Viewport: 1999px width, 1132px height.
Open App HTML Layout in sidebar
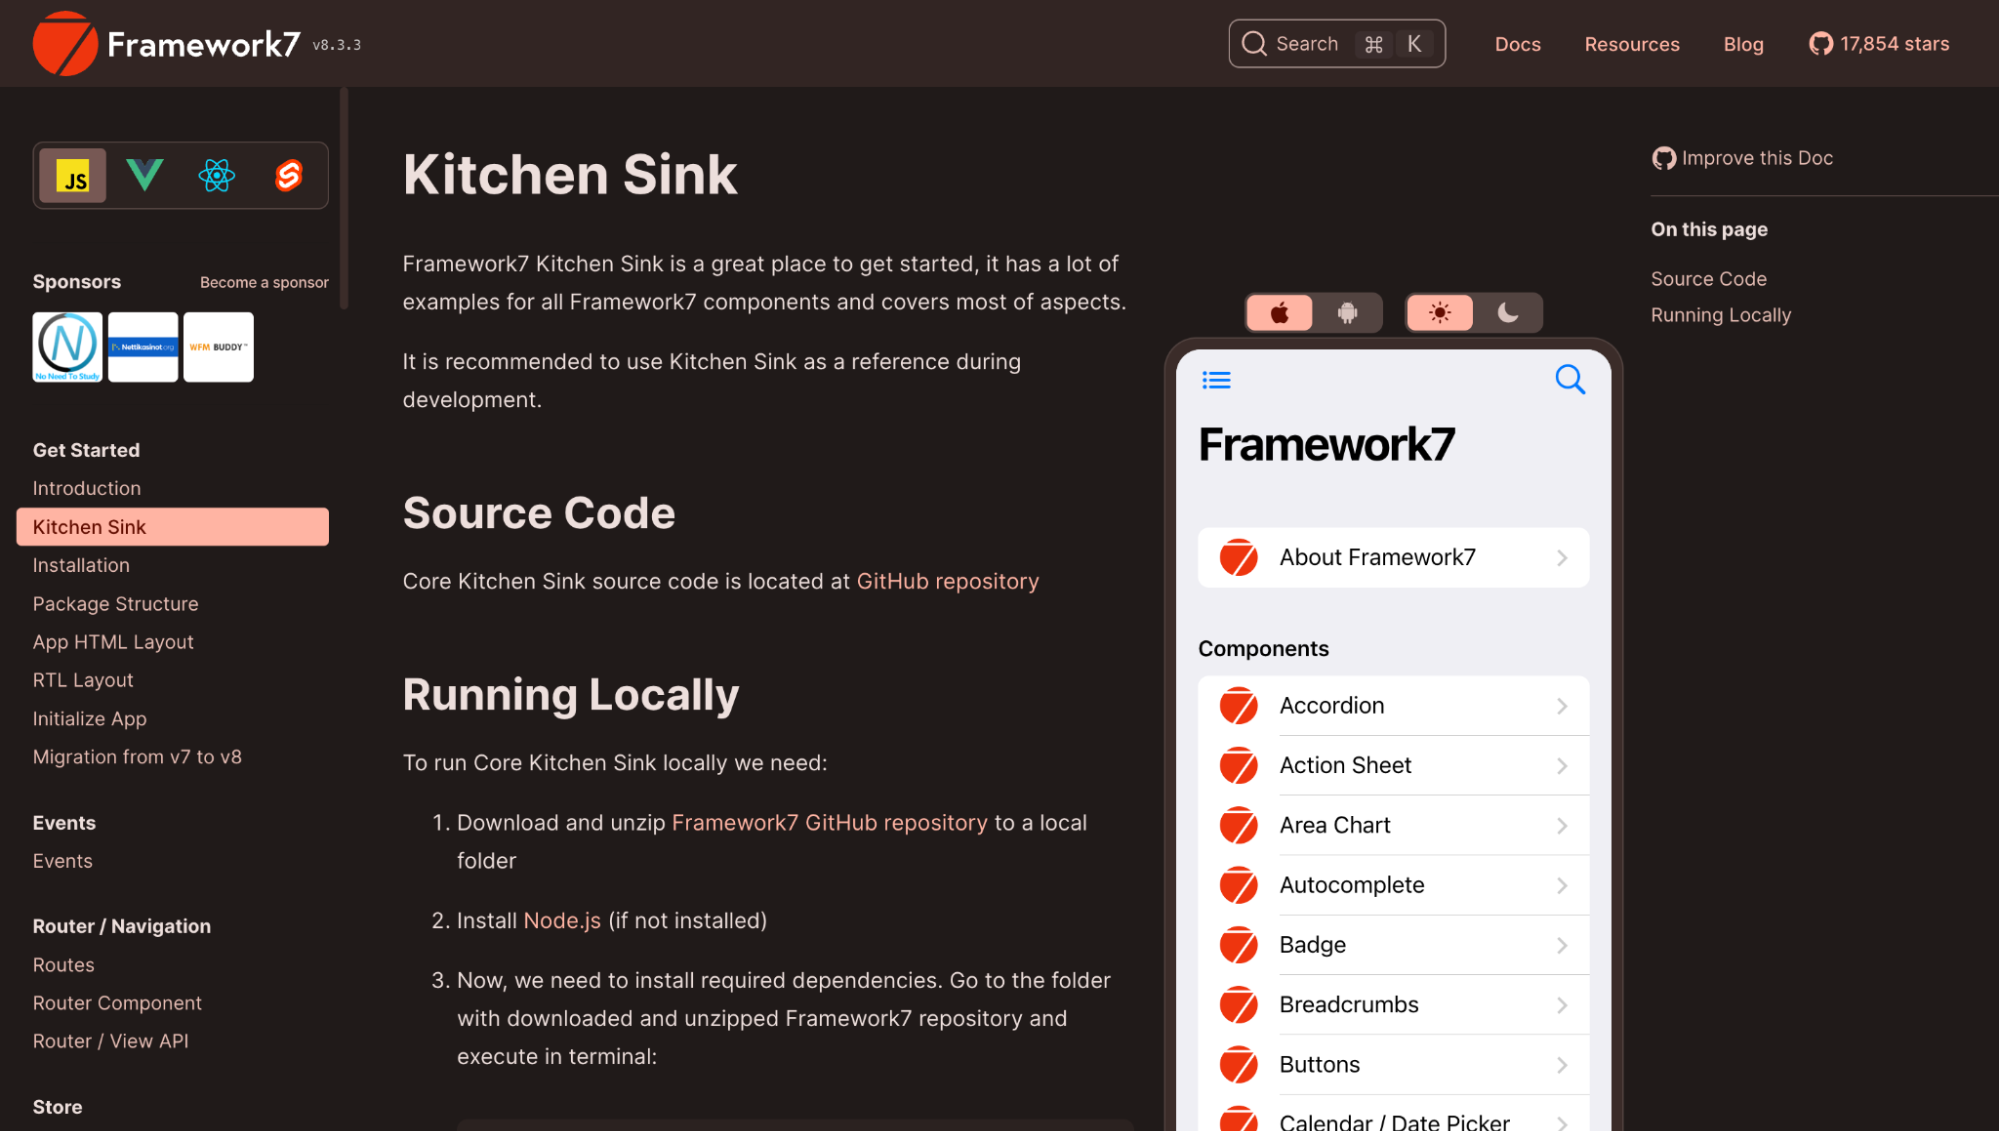pos(113,642)
